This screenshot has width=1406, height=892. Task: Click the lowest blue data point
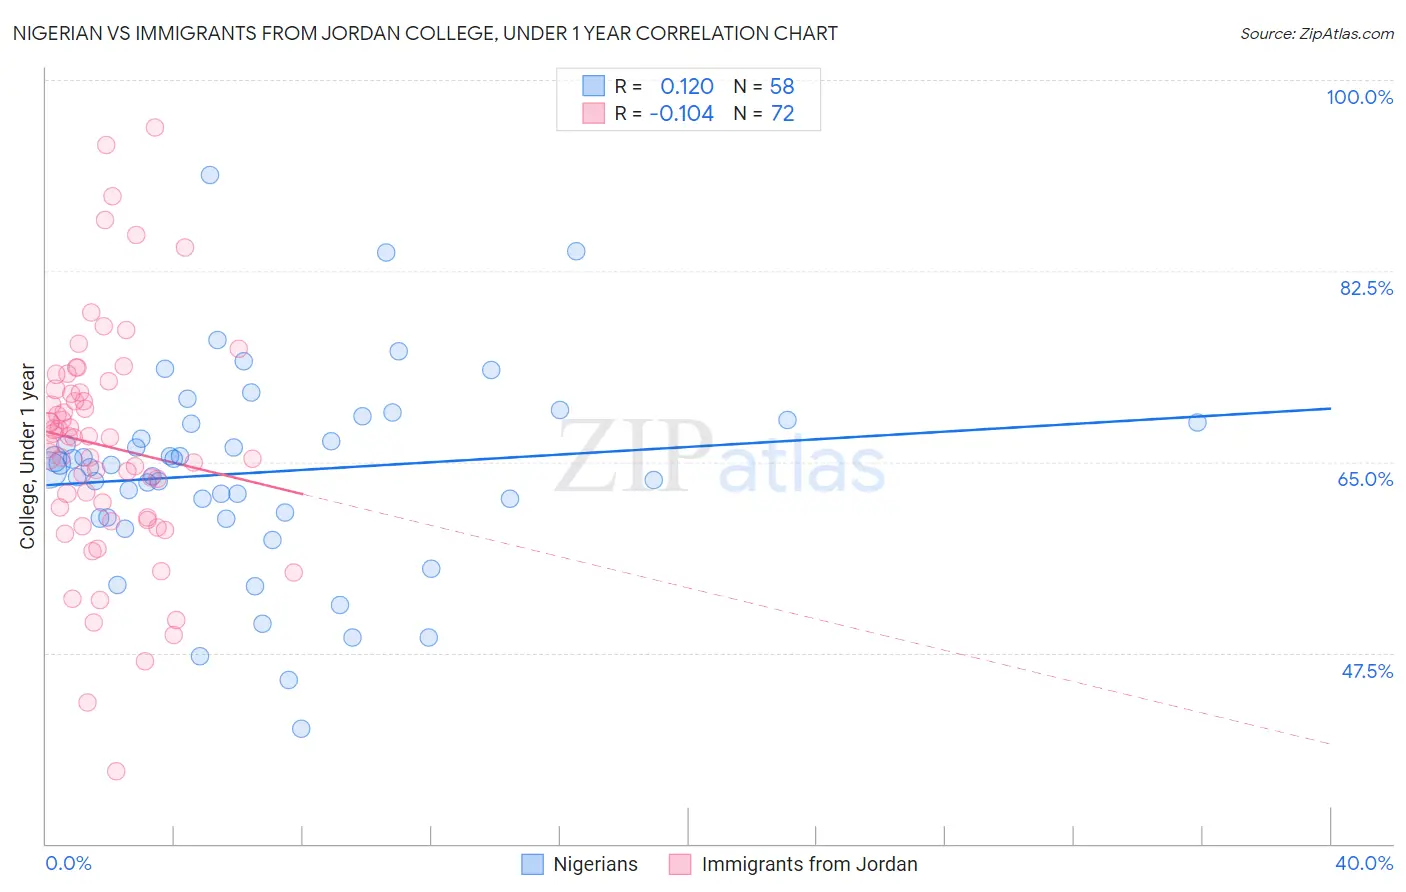301,728
